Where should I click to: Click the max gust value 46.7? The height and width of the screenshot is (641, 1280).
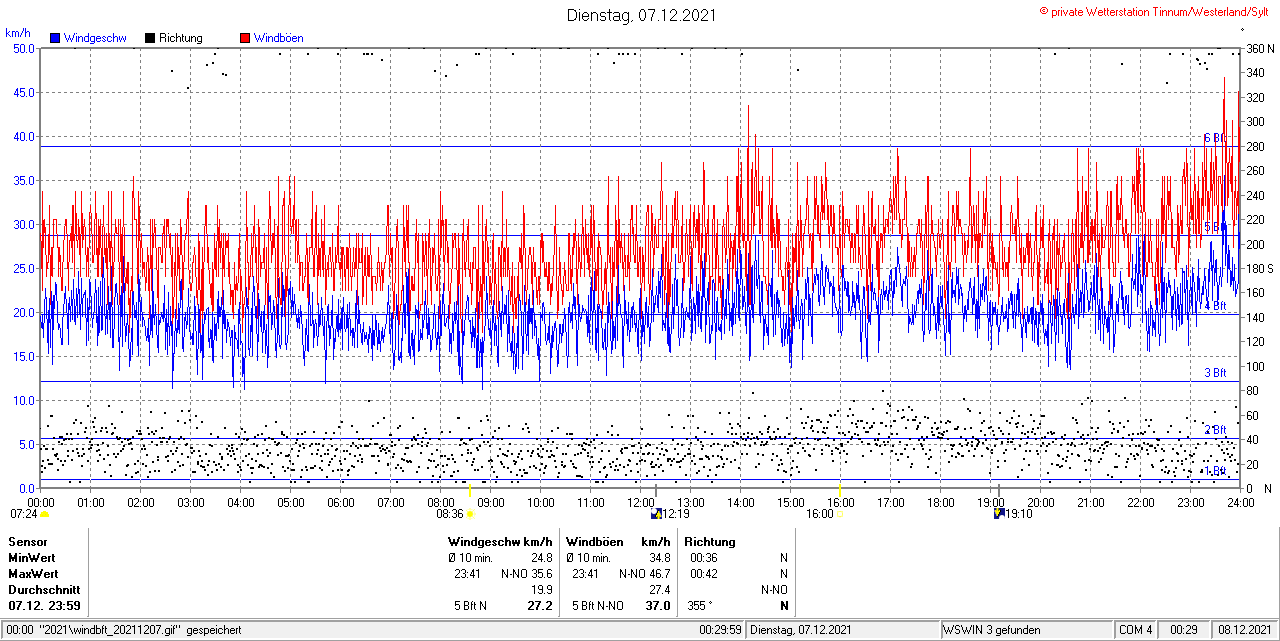click(x=659, y=574)
